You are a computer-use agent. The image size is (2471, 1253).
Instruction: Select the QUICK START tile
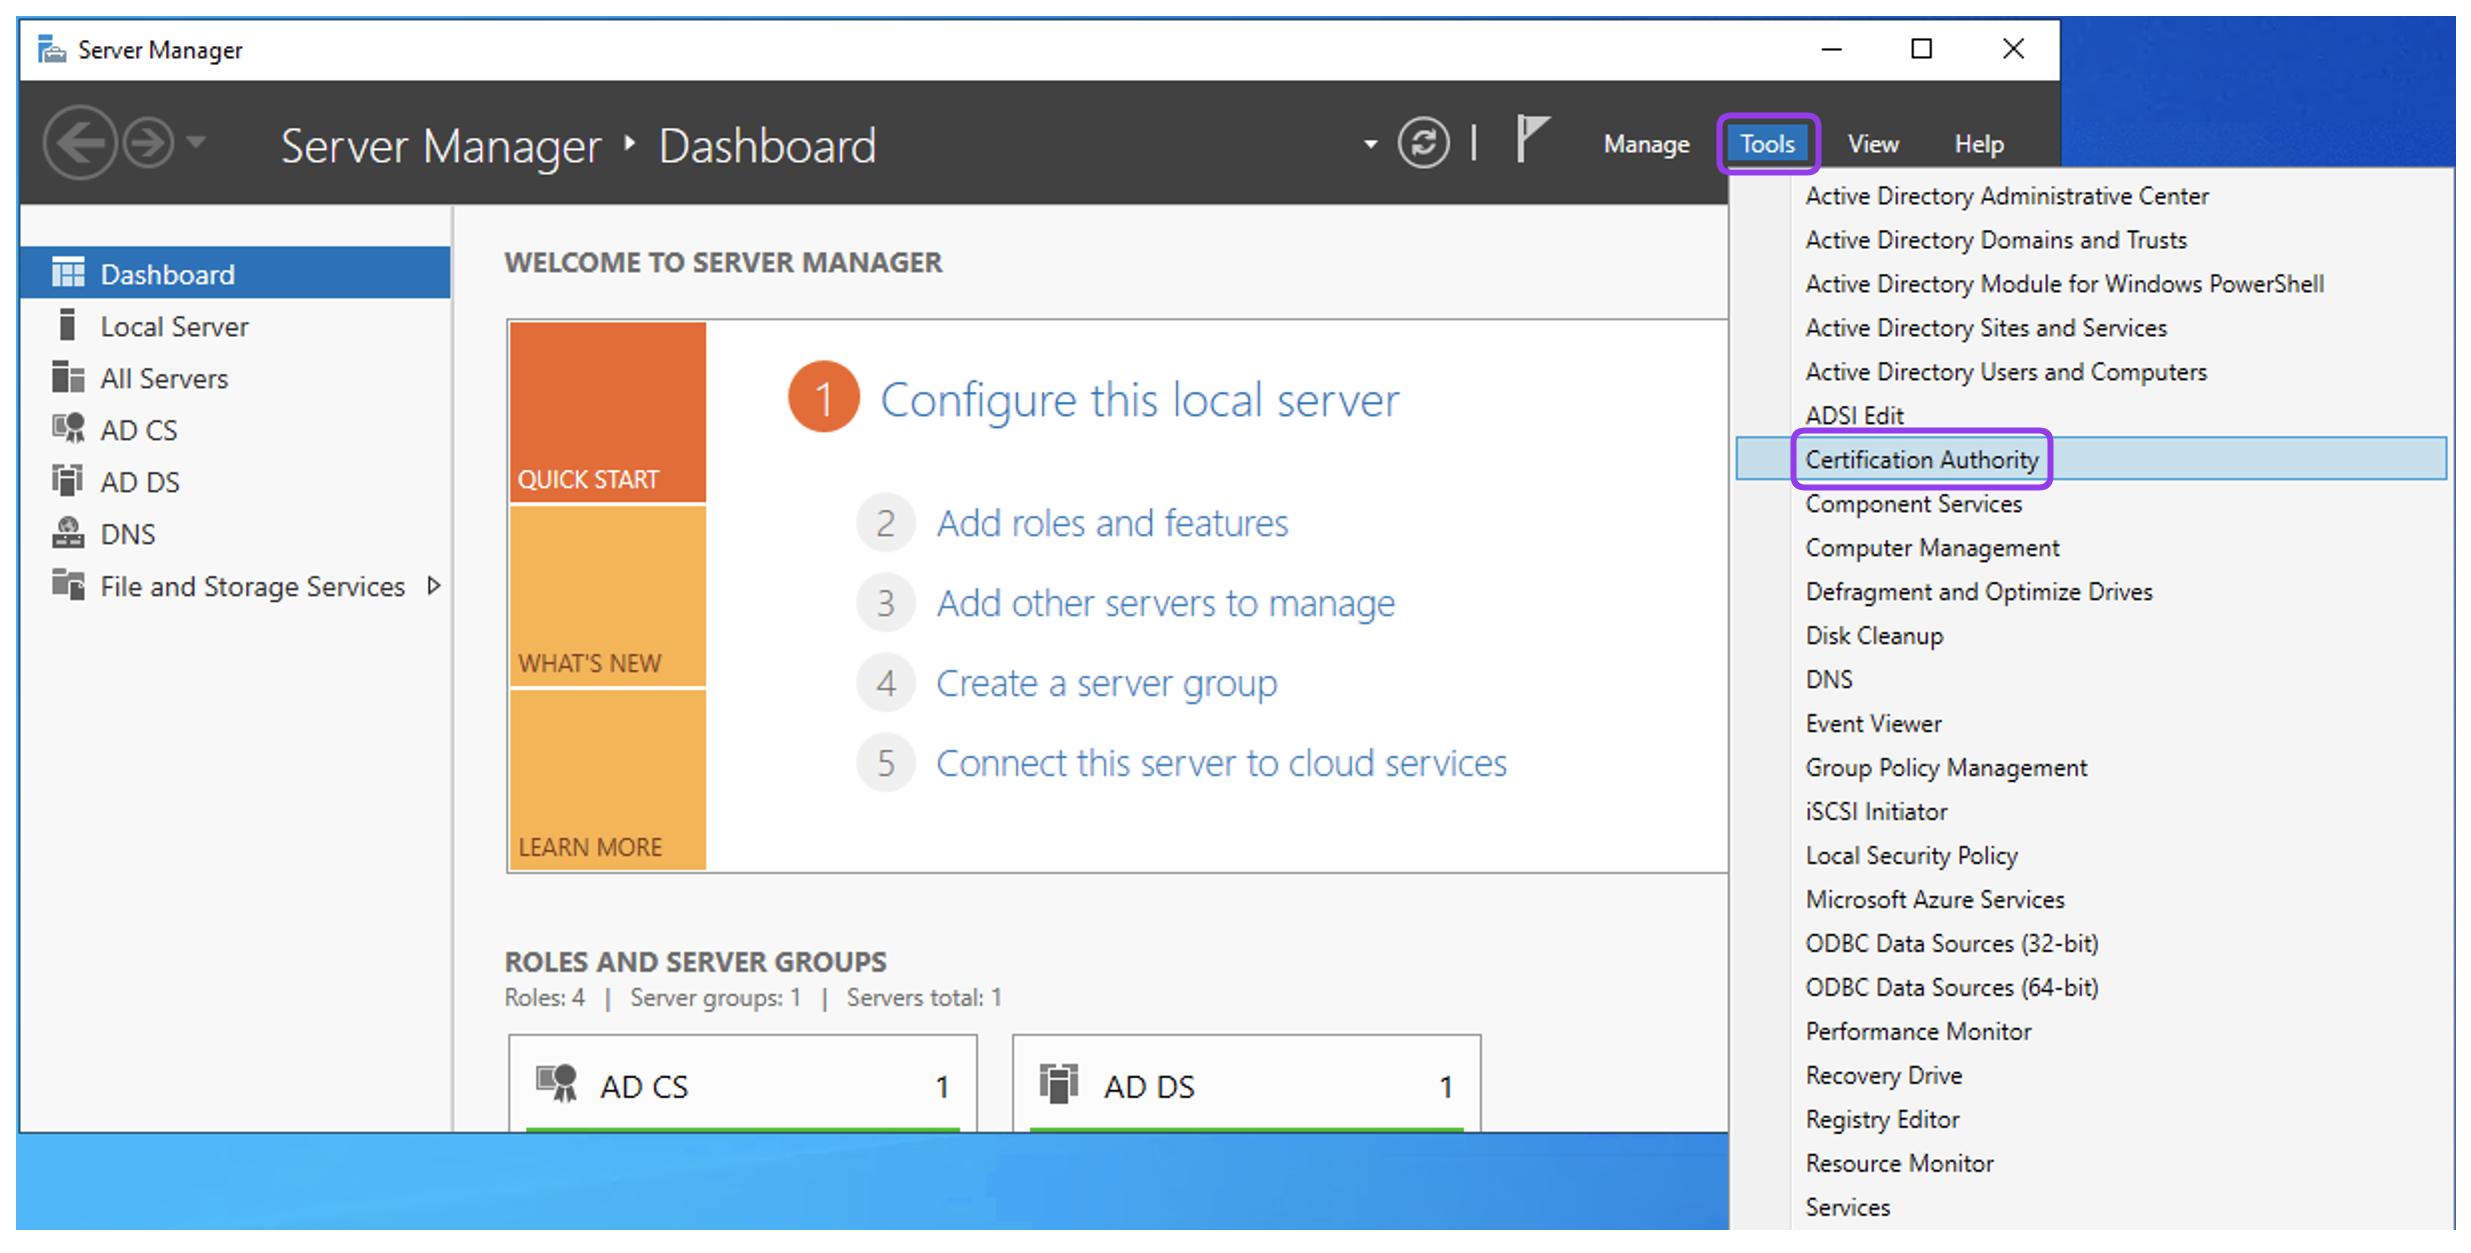(x=607, y=412)
